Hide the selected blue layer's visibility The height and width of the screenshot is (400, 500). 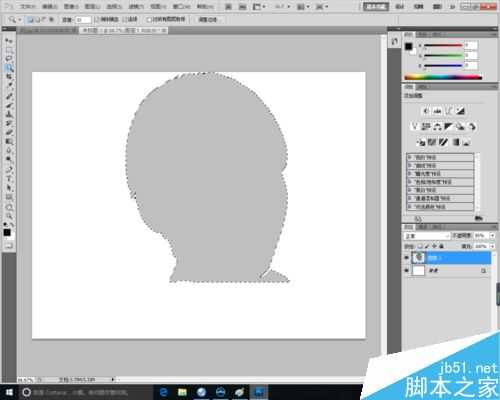[406, 258]
